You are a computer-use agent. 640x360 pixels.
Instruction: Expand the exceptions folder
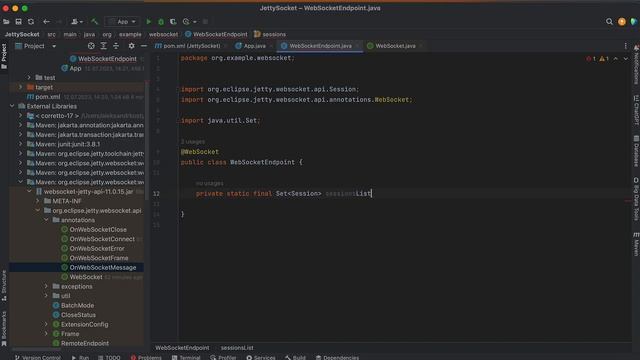click(46, 287)
